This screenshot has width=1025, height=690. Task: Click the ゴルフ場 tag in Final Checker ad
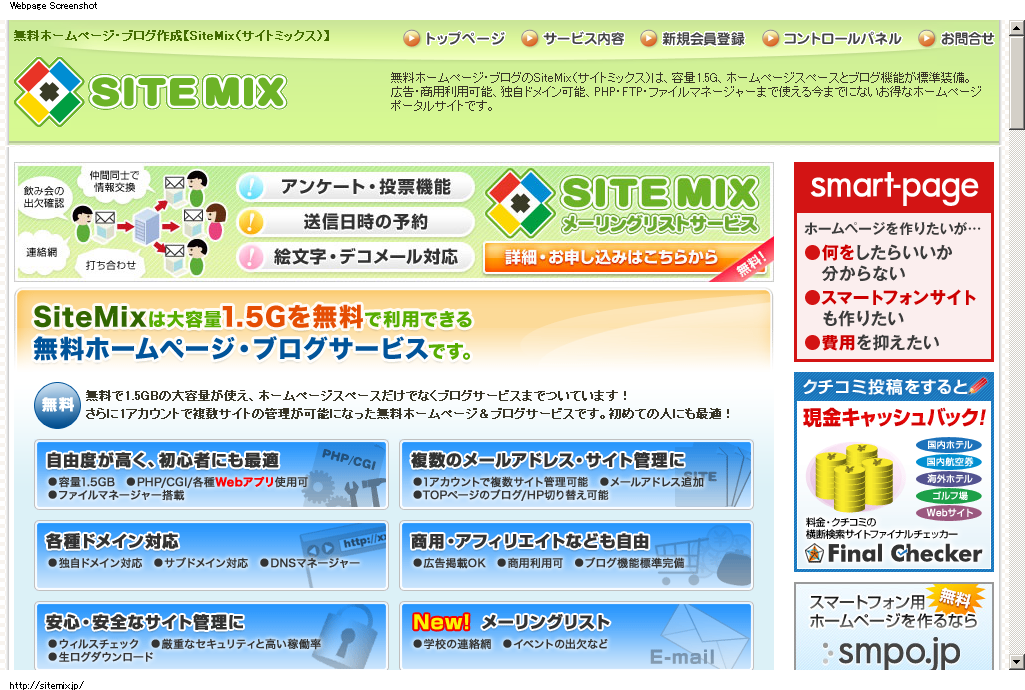coord(949,496)
